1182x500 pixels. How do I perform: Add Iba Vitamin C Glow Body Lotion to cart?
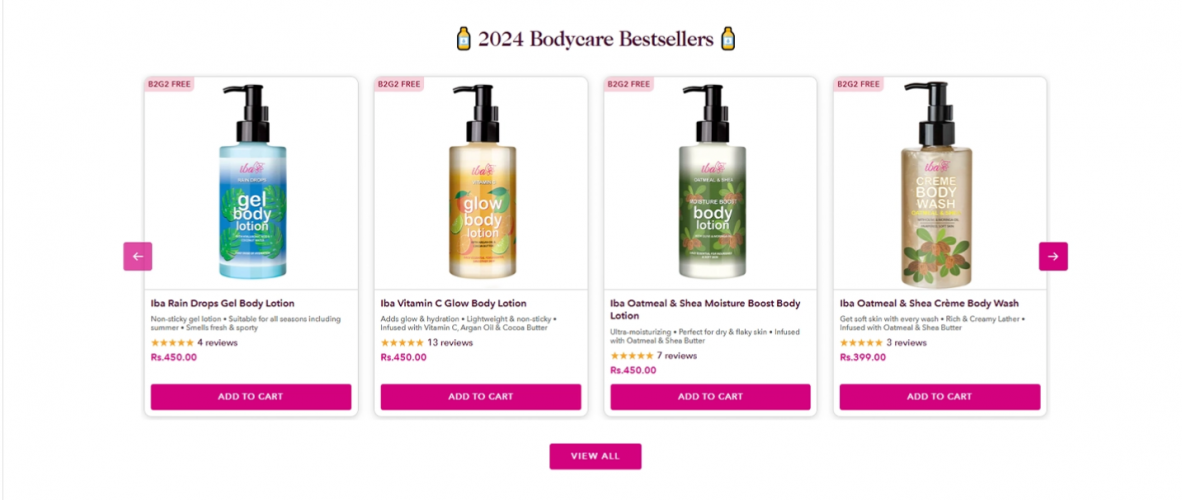(x=481, y=397)
